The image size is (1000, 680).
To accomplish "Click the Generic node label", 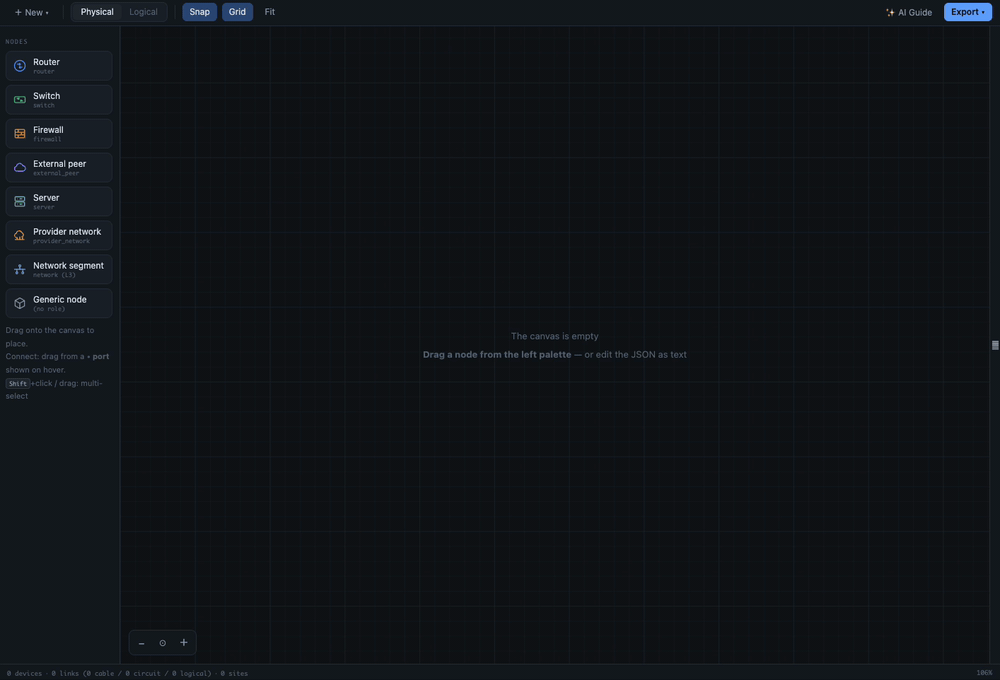I will tap(59, 299).
